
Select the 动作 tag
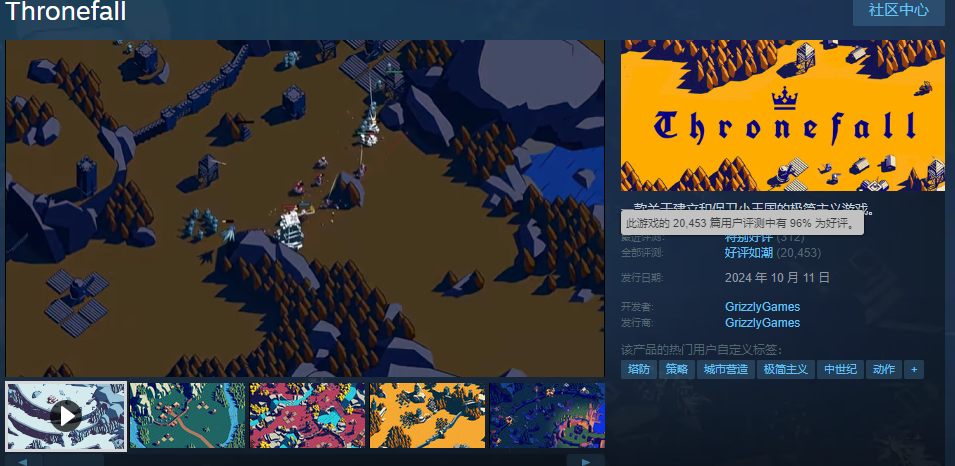884,369
